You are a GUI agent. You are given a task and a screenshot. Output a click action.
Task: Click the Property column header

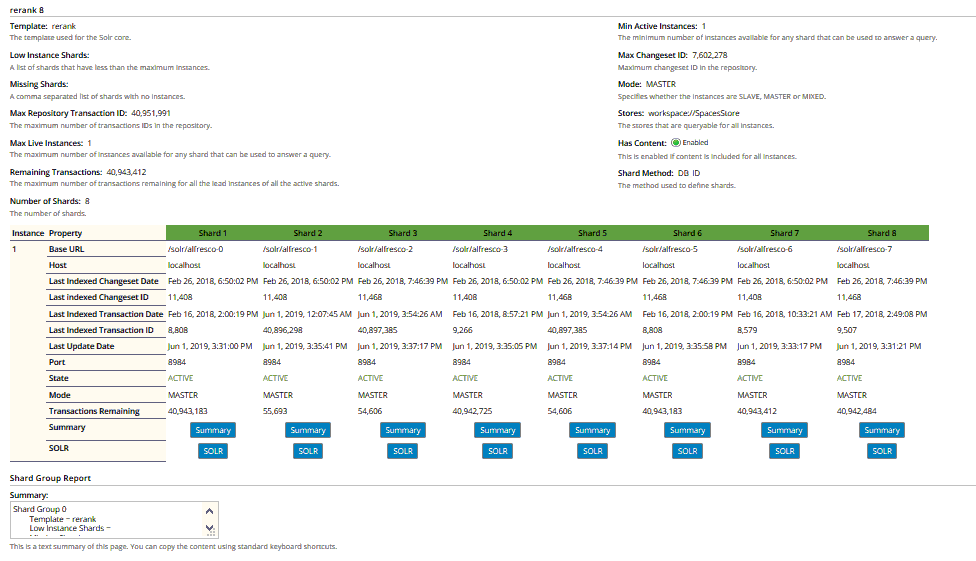click(65, 233)
